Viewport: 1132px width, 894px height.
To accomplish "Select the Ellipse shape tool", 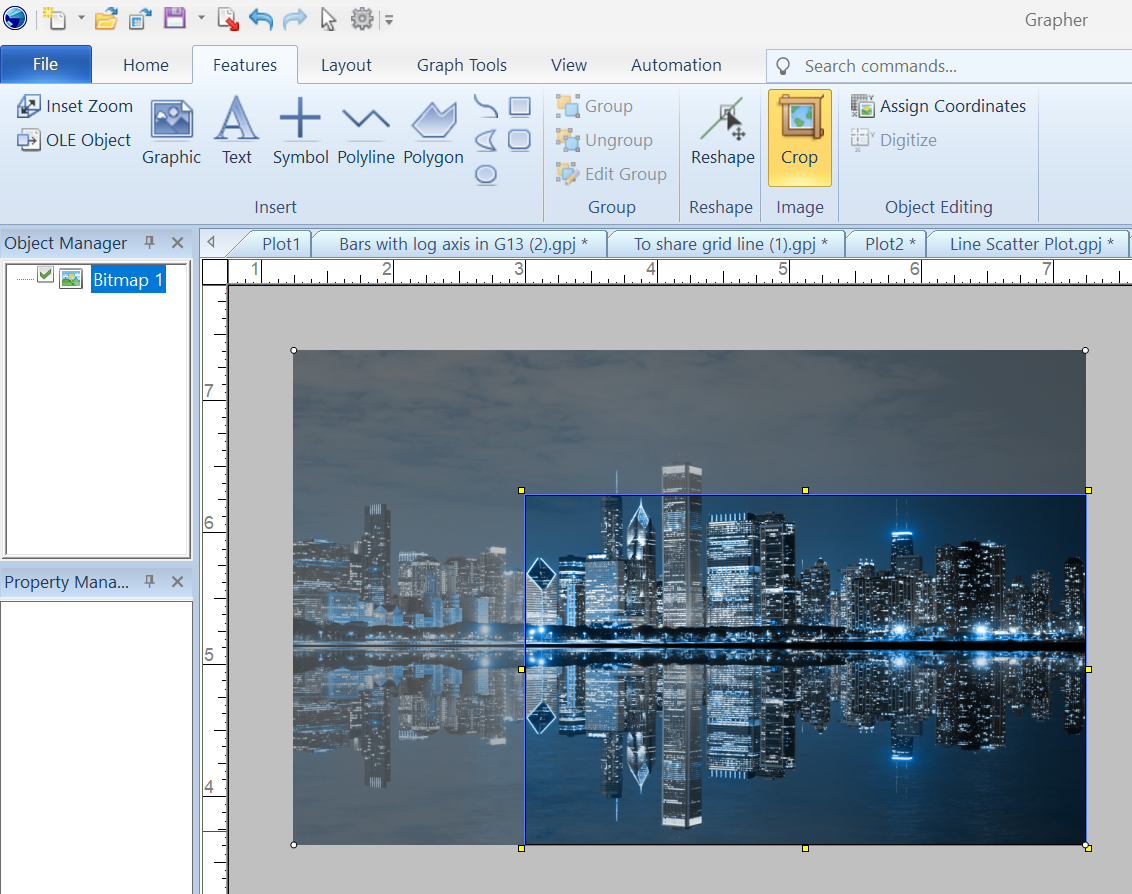I will pyautogui.click(x=485, y=173).
